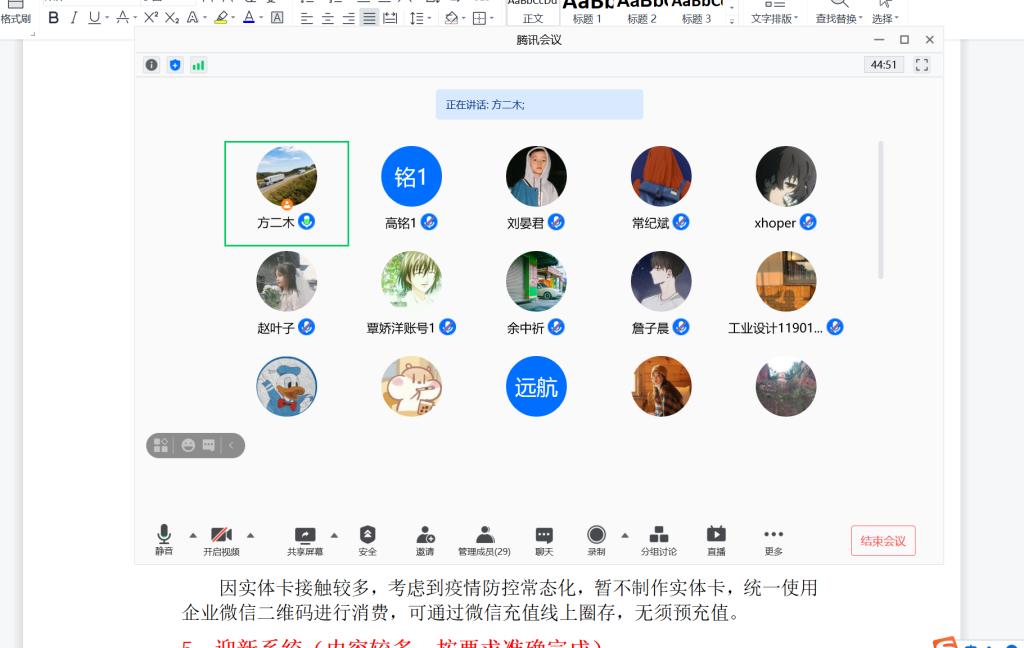Viewport: 1024px width, 648px height.
Task: Select participant 方二木's video tile
Action: click(x=286, y=193)
